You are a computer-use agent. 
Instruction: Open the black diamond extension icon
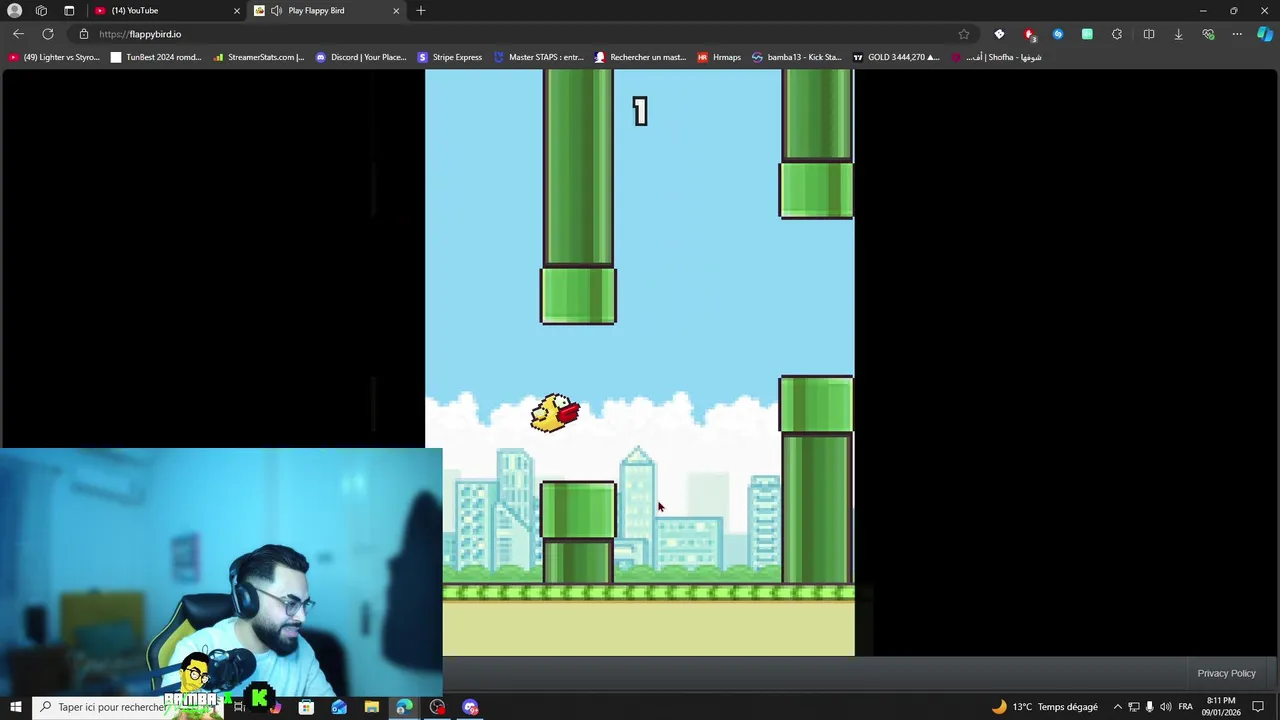coord(999,34)
